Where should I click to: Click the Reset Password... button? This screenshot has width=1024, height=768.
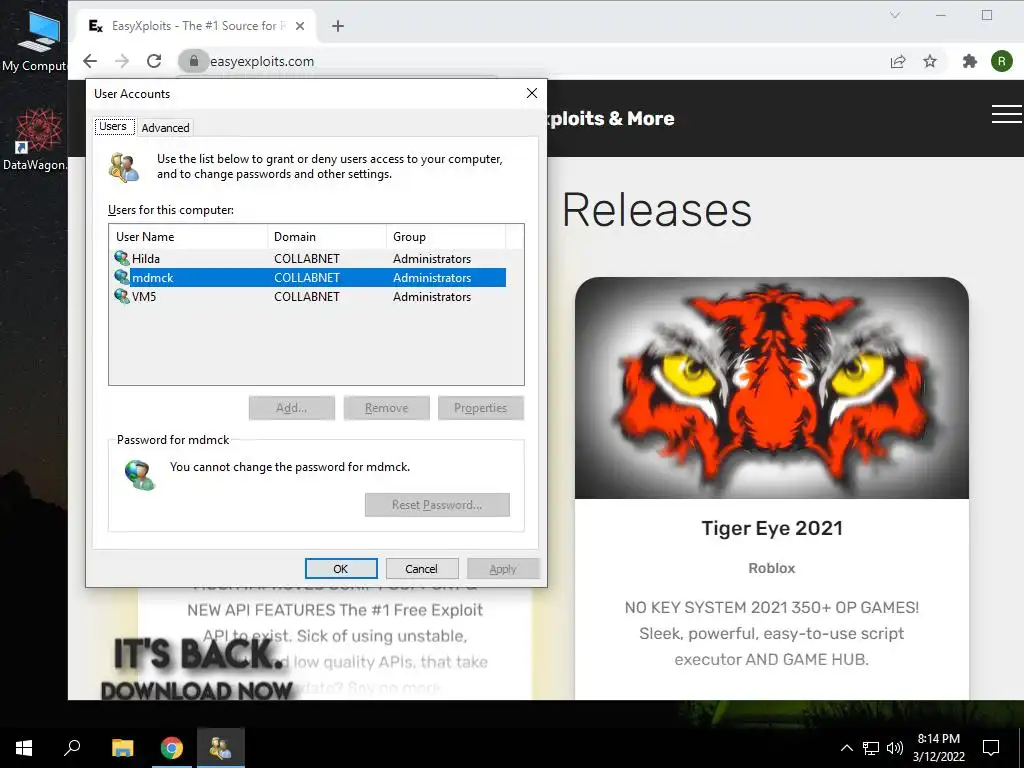437,505
